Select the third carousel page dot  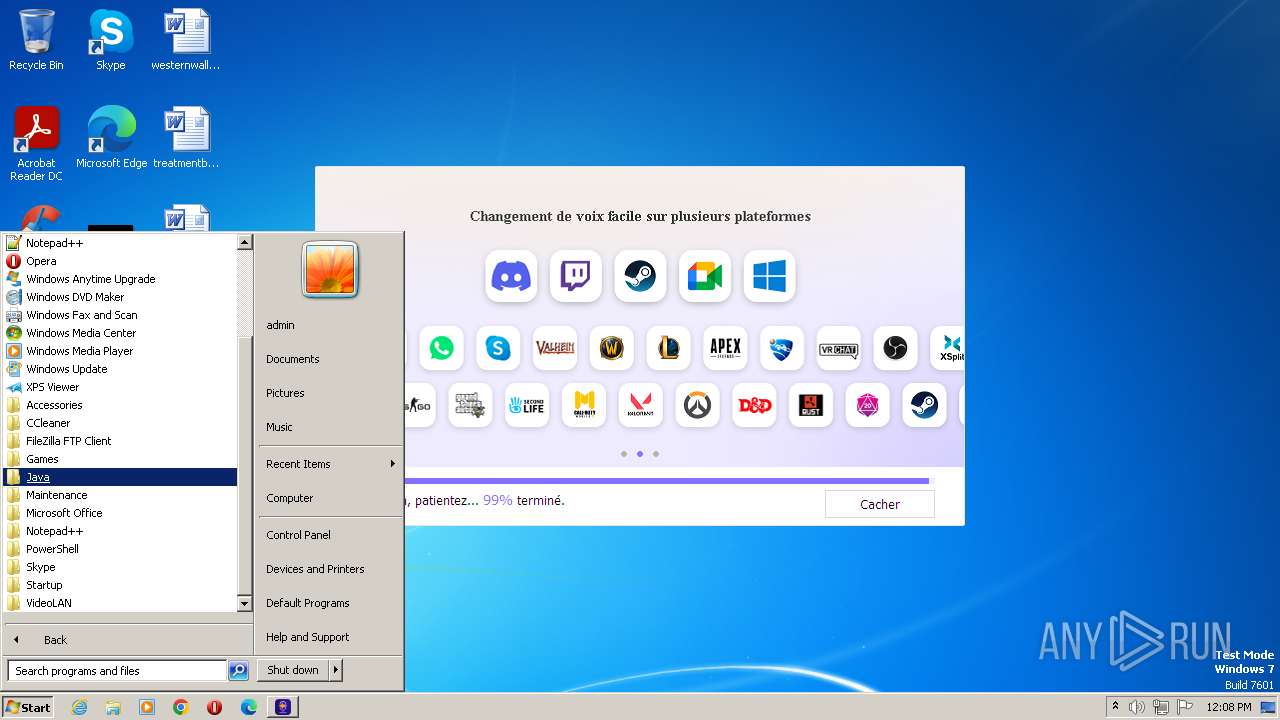(656, 454)
